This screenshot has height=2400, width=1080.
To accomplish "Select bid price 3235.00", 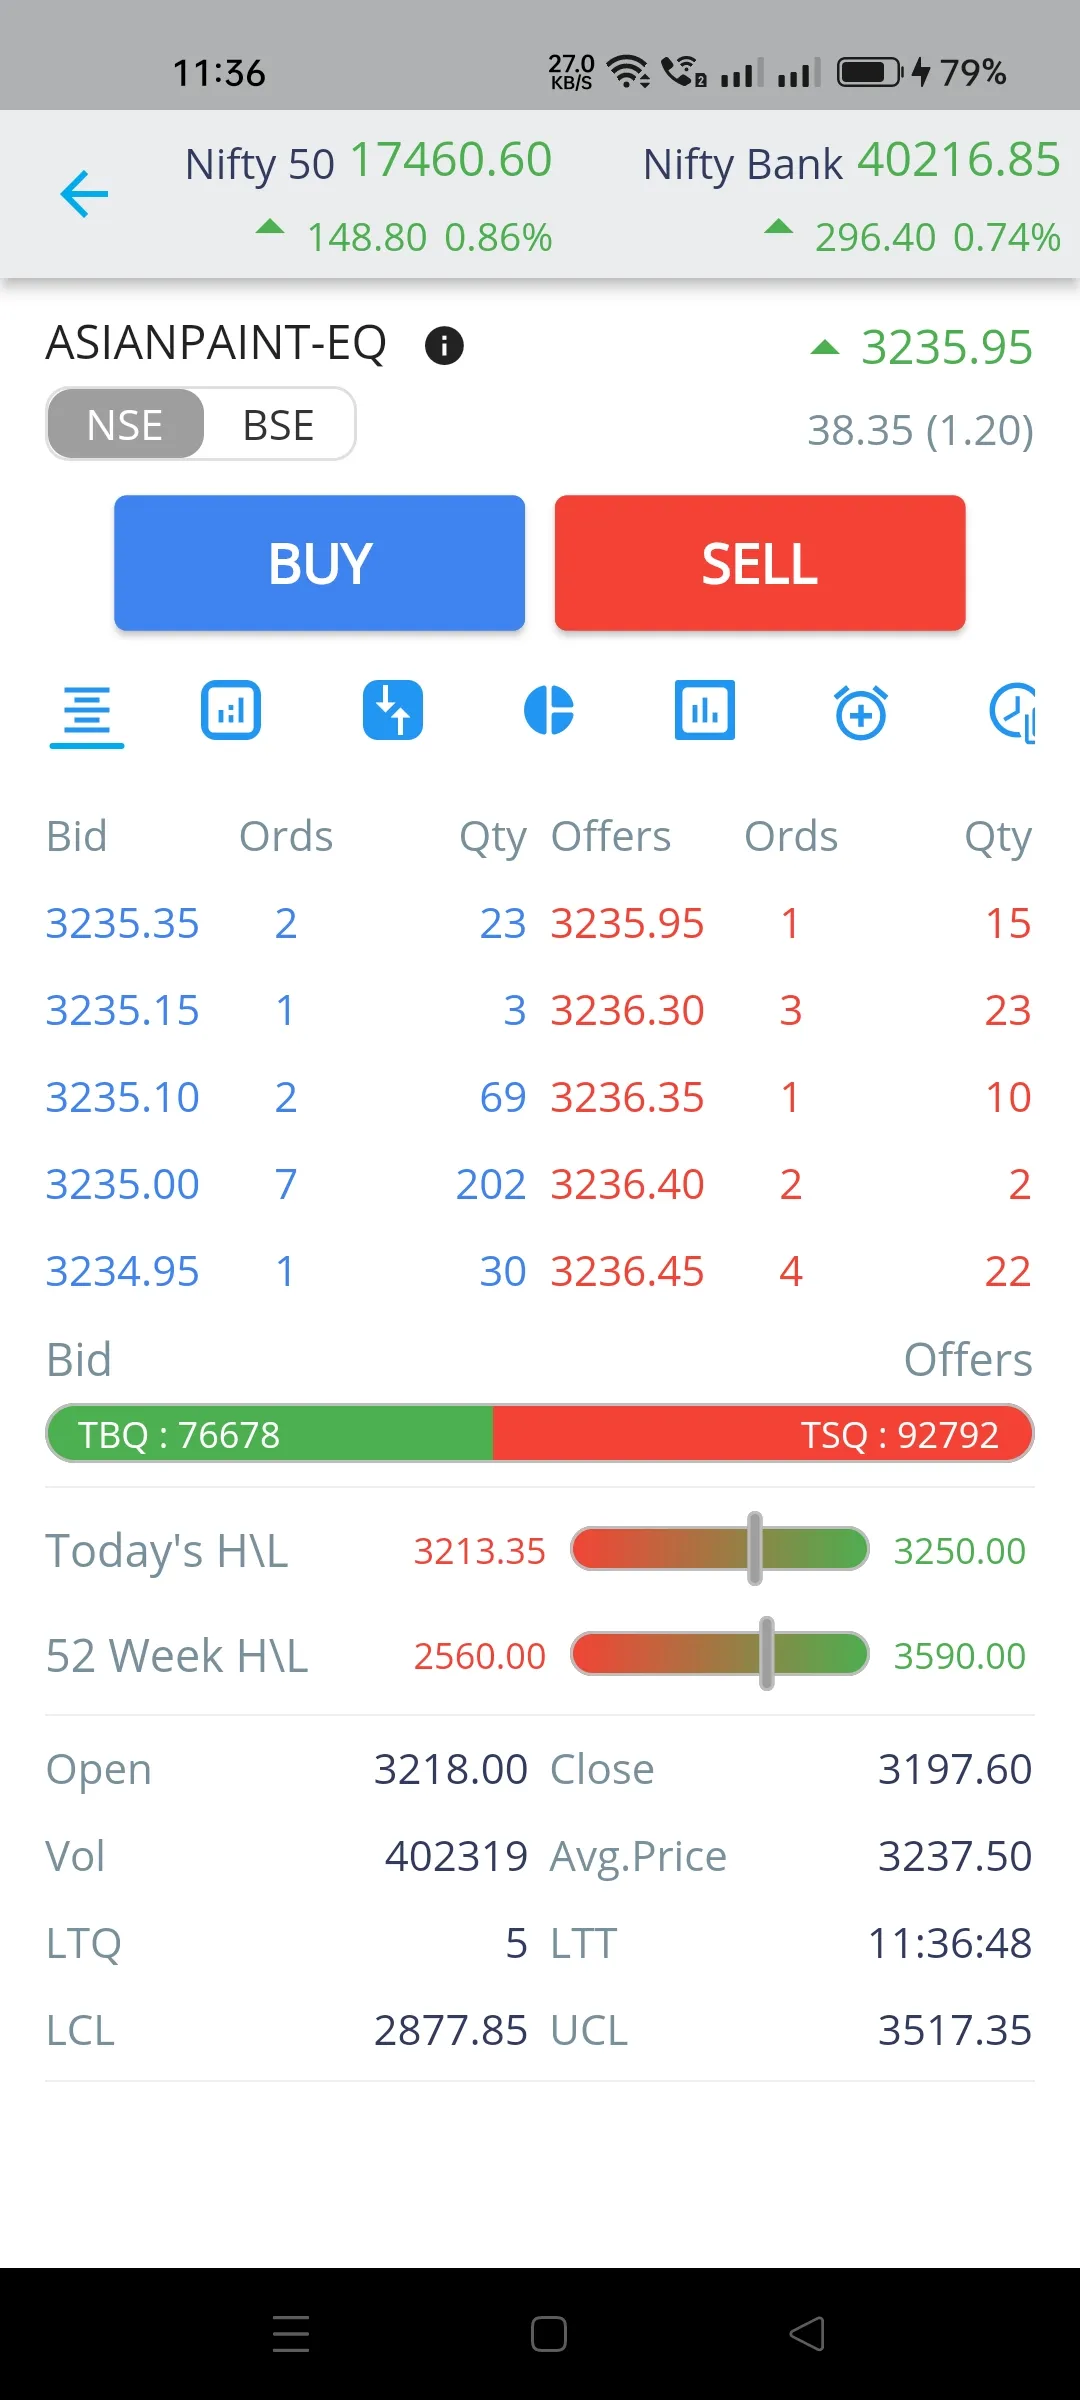I will pos(122,1184).
